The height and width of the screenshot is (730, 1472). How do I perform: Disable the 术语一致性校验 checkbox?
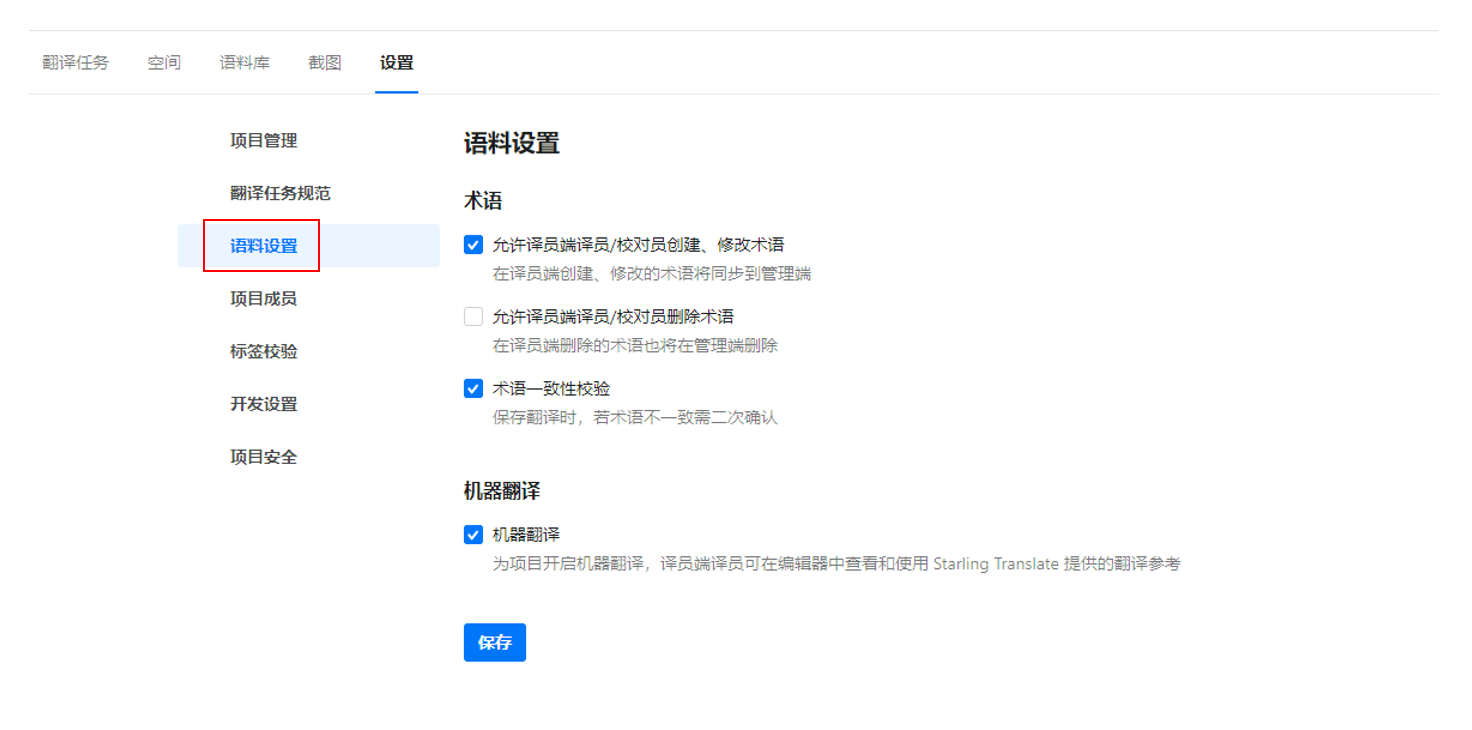[x=474, y=389]
